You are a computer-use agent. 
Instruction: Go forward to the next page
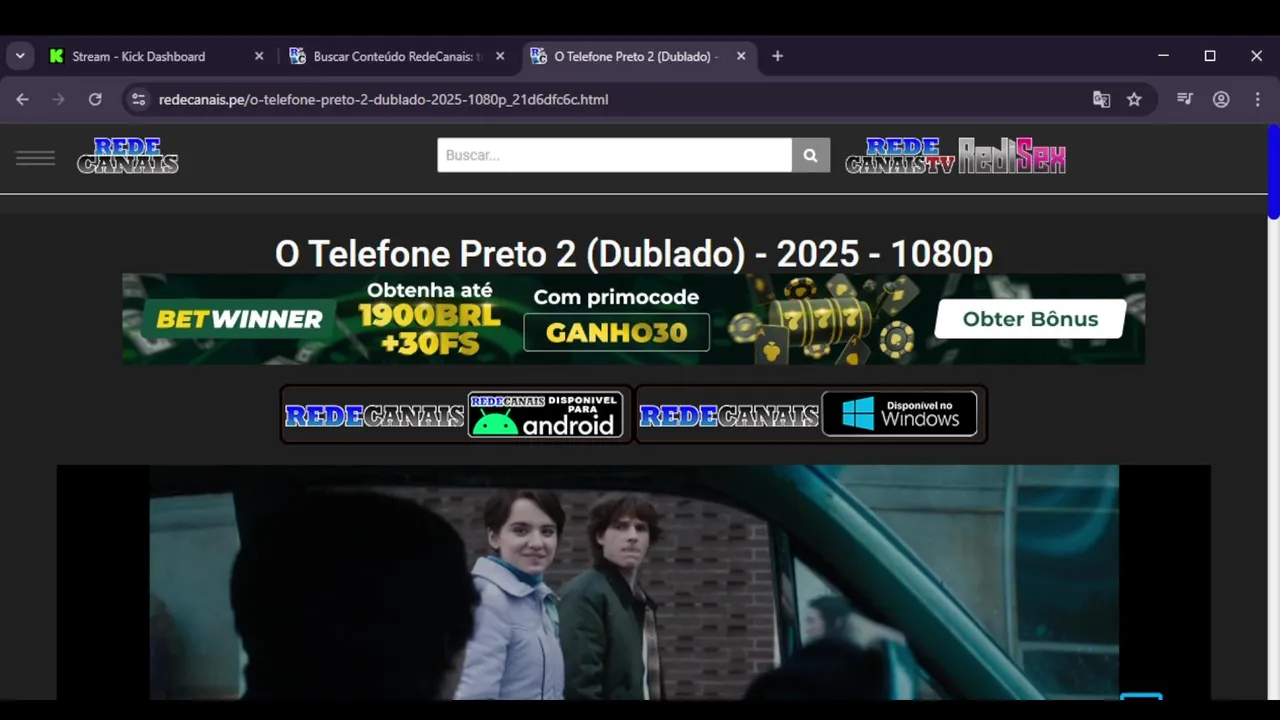[x=58, y=99]
